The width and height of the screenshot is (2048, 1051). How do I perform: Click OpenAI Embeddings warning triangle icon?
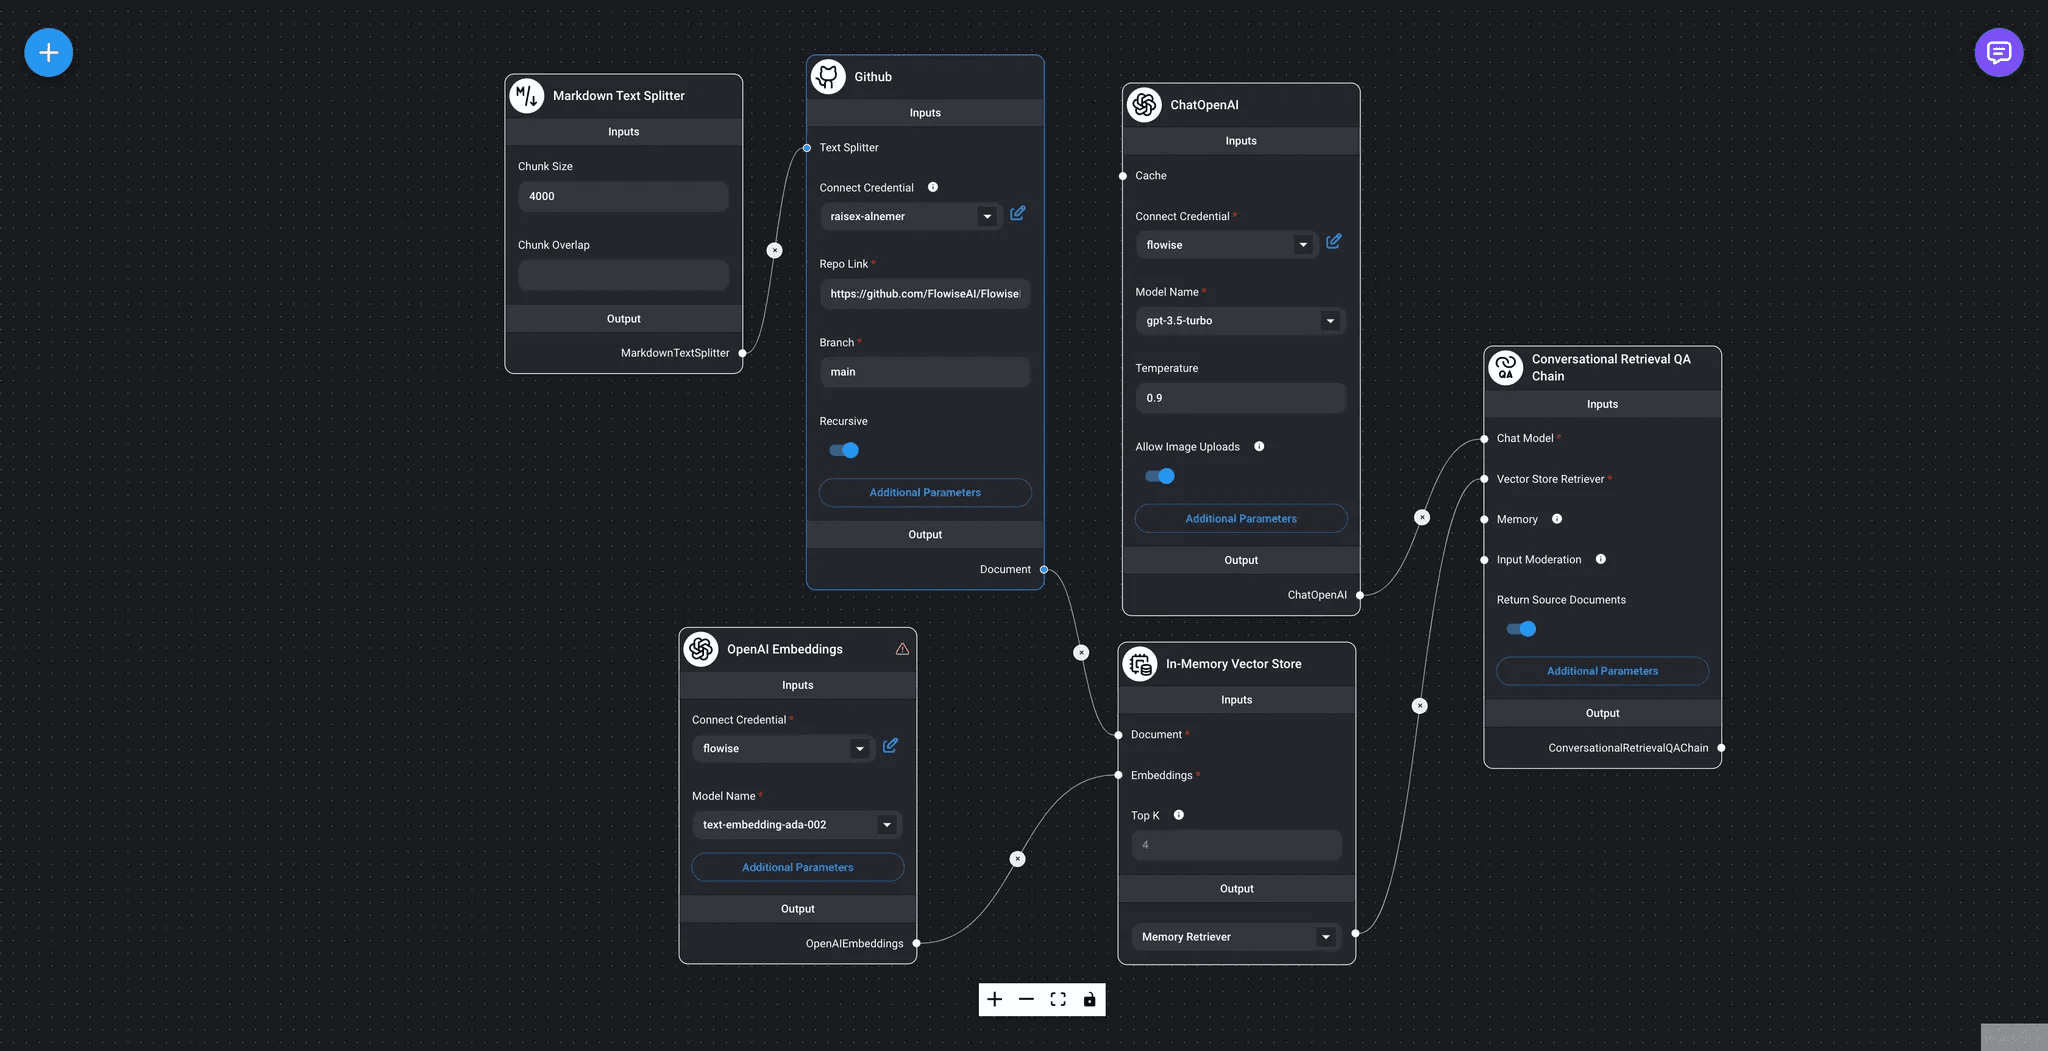902,649
